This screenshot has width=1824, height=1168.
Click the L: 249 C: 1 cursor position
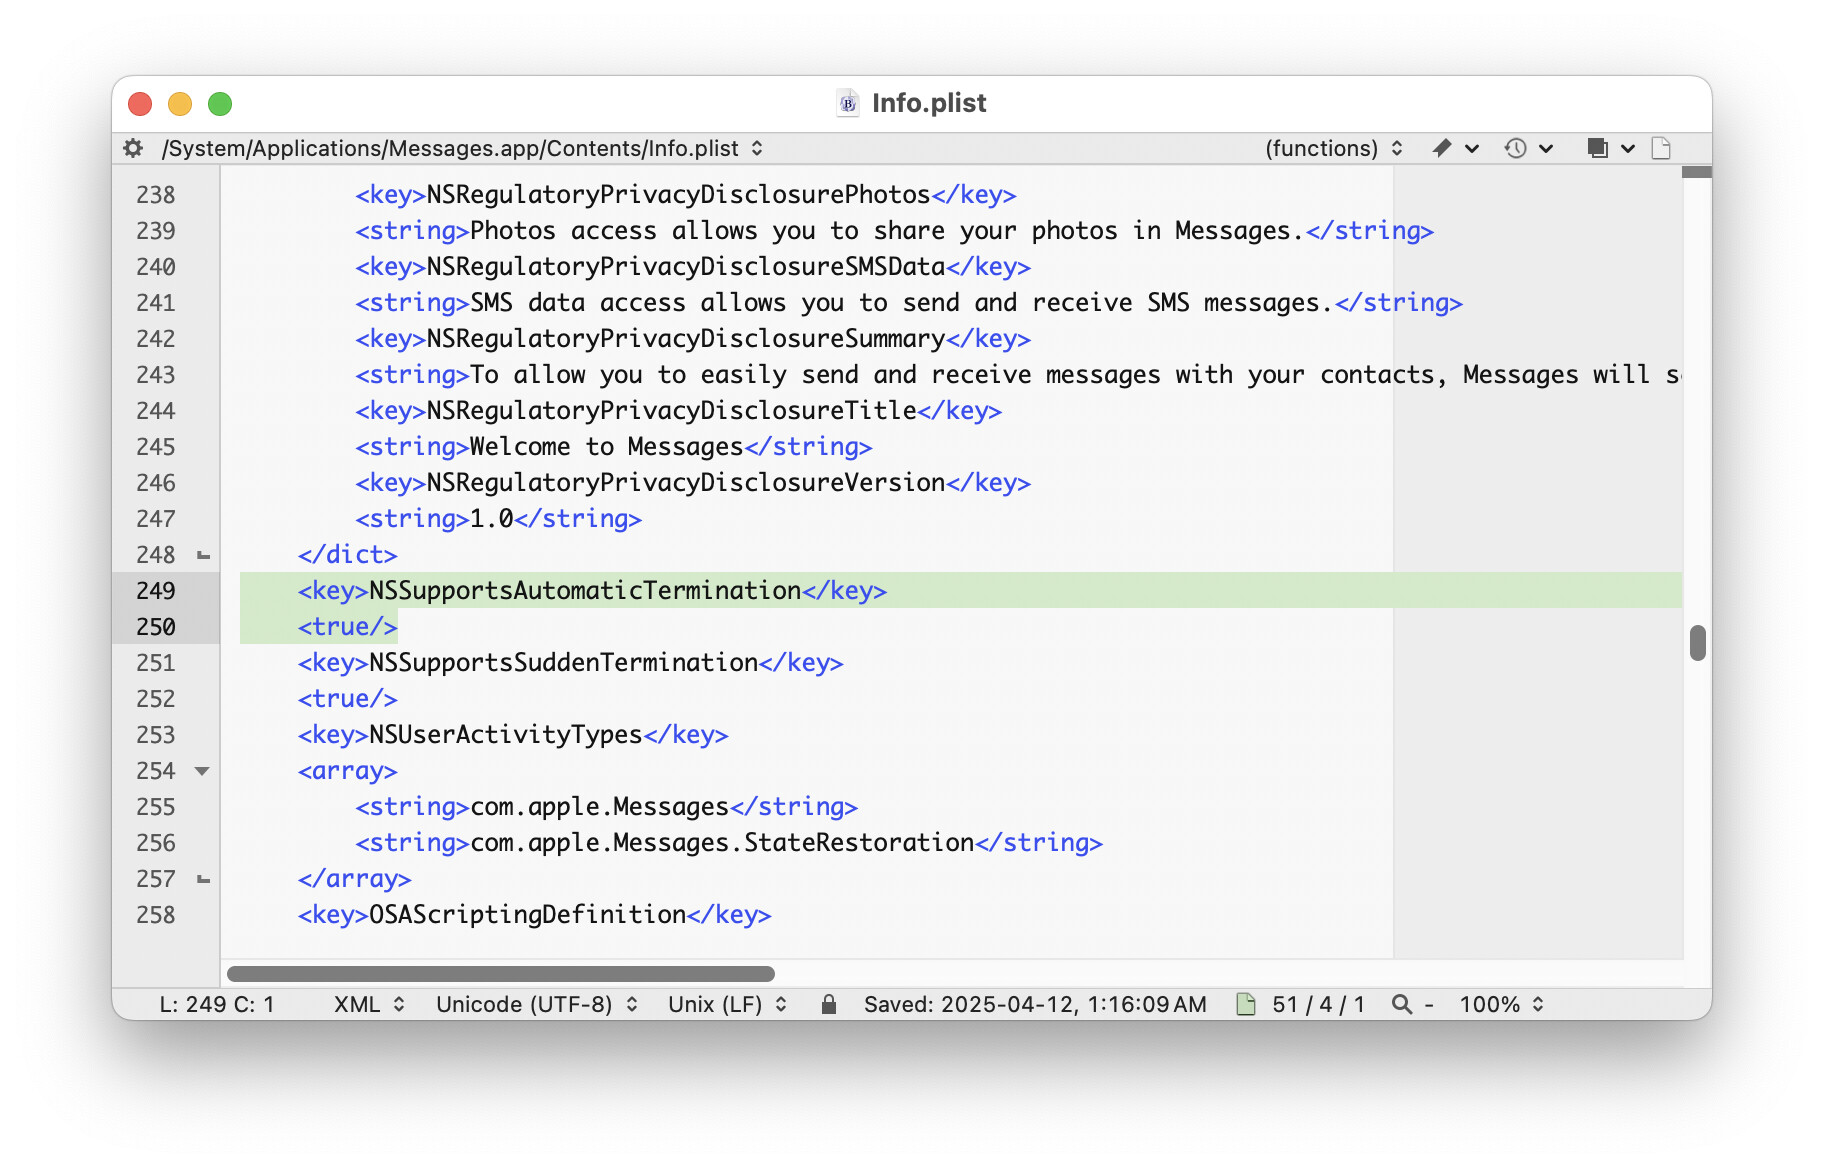click(x=216, y=1004)
